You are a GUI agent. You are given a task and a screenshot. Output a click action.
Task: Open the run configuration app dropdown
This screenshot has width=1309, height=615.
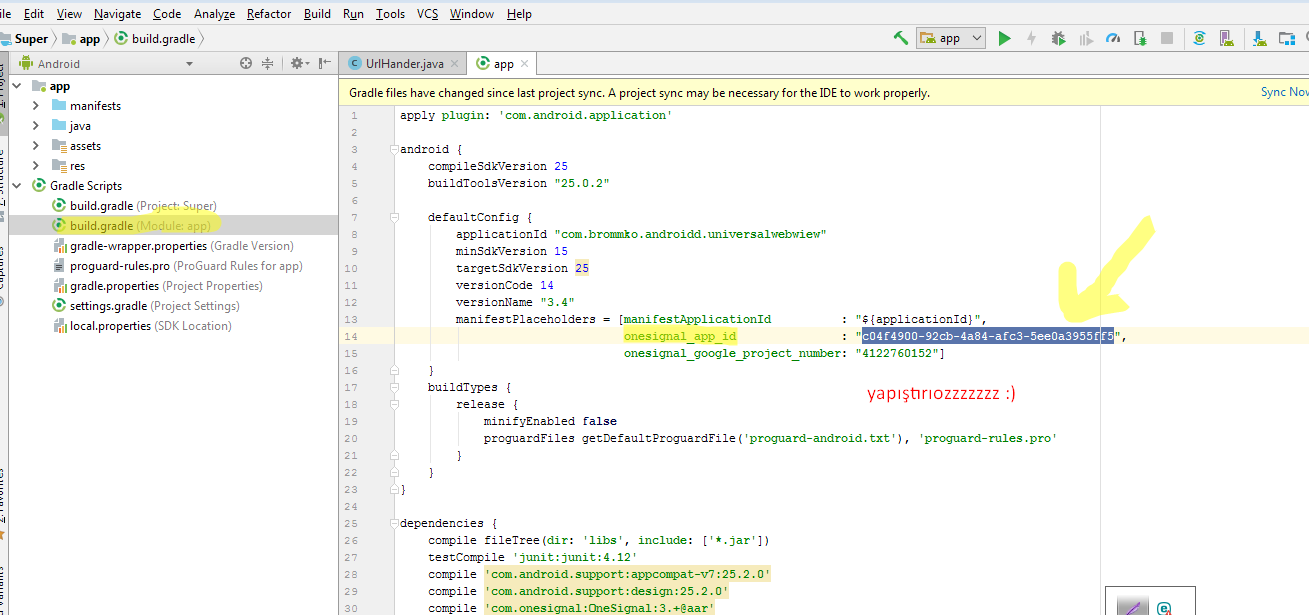click(951, 38)
